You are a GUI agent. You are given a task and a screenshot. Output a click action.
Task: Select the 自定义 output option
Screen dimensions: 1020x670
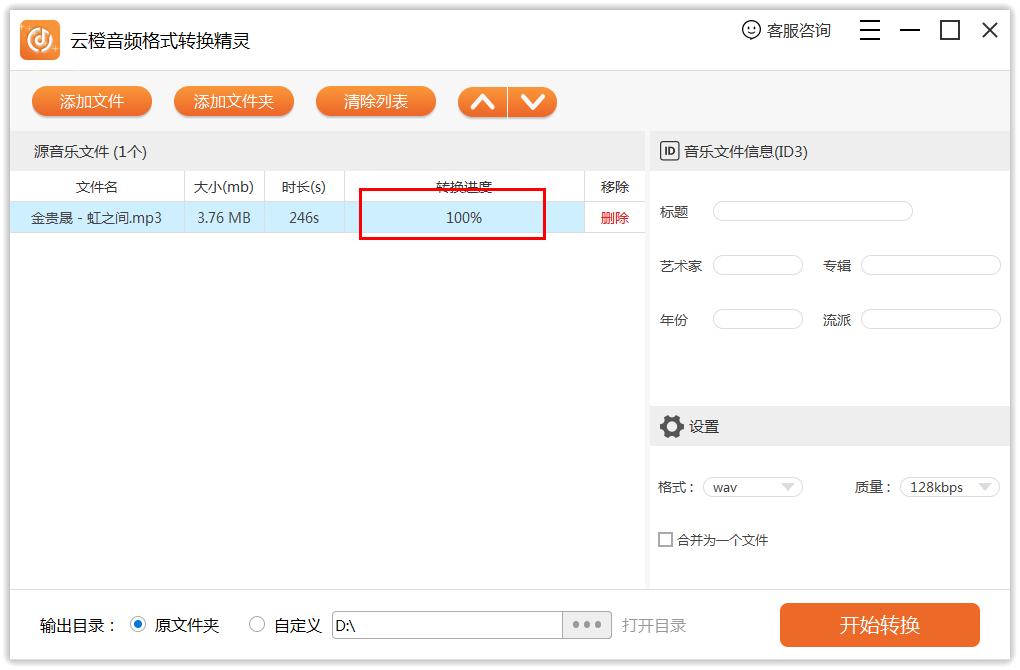(x=255, y=624)
